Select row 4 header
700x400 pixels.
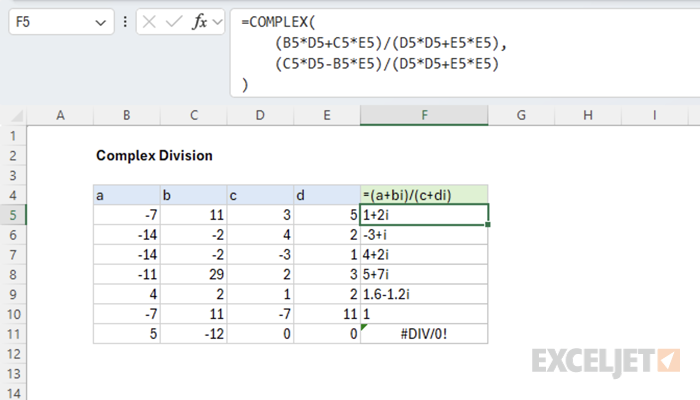pyautogui.click(x=13, y=196)
